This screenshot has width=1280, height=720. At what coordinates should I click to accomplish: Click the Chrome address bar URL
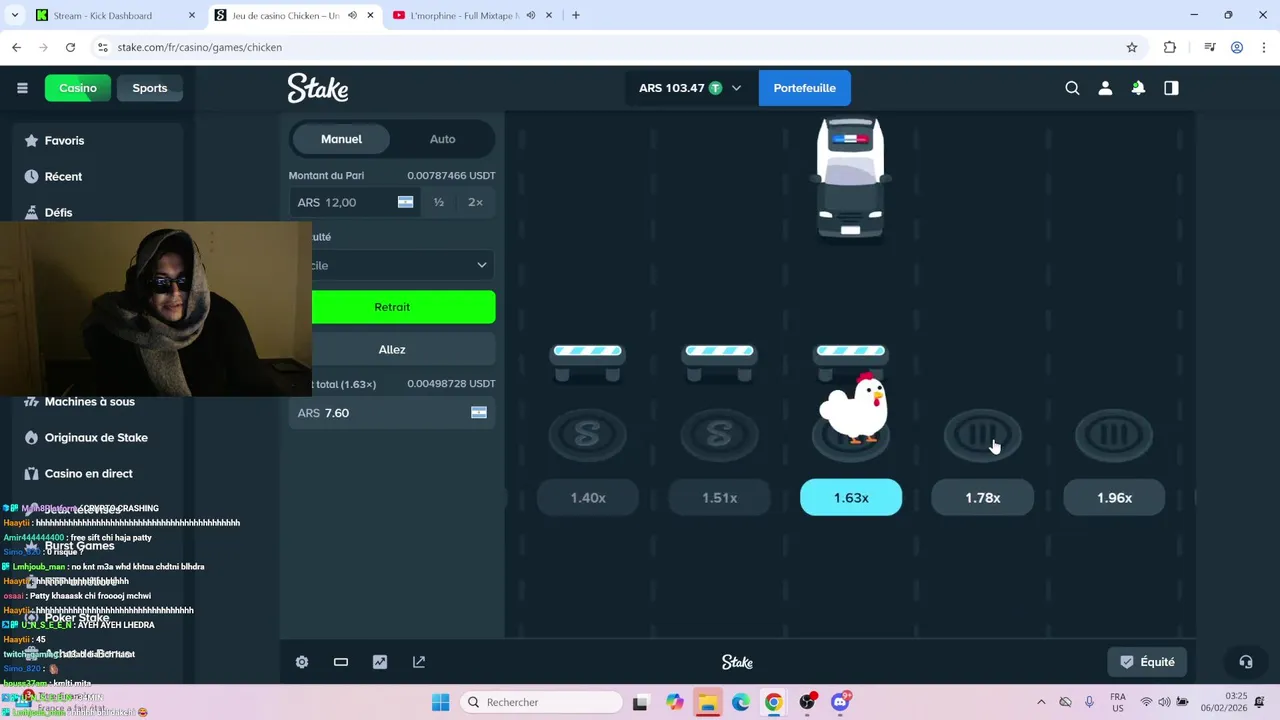point(200,47)
